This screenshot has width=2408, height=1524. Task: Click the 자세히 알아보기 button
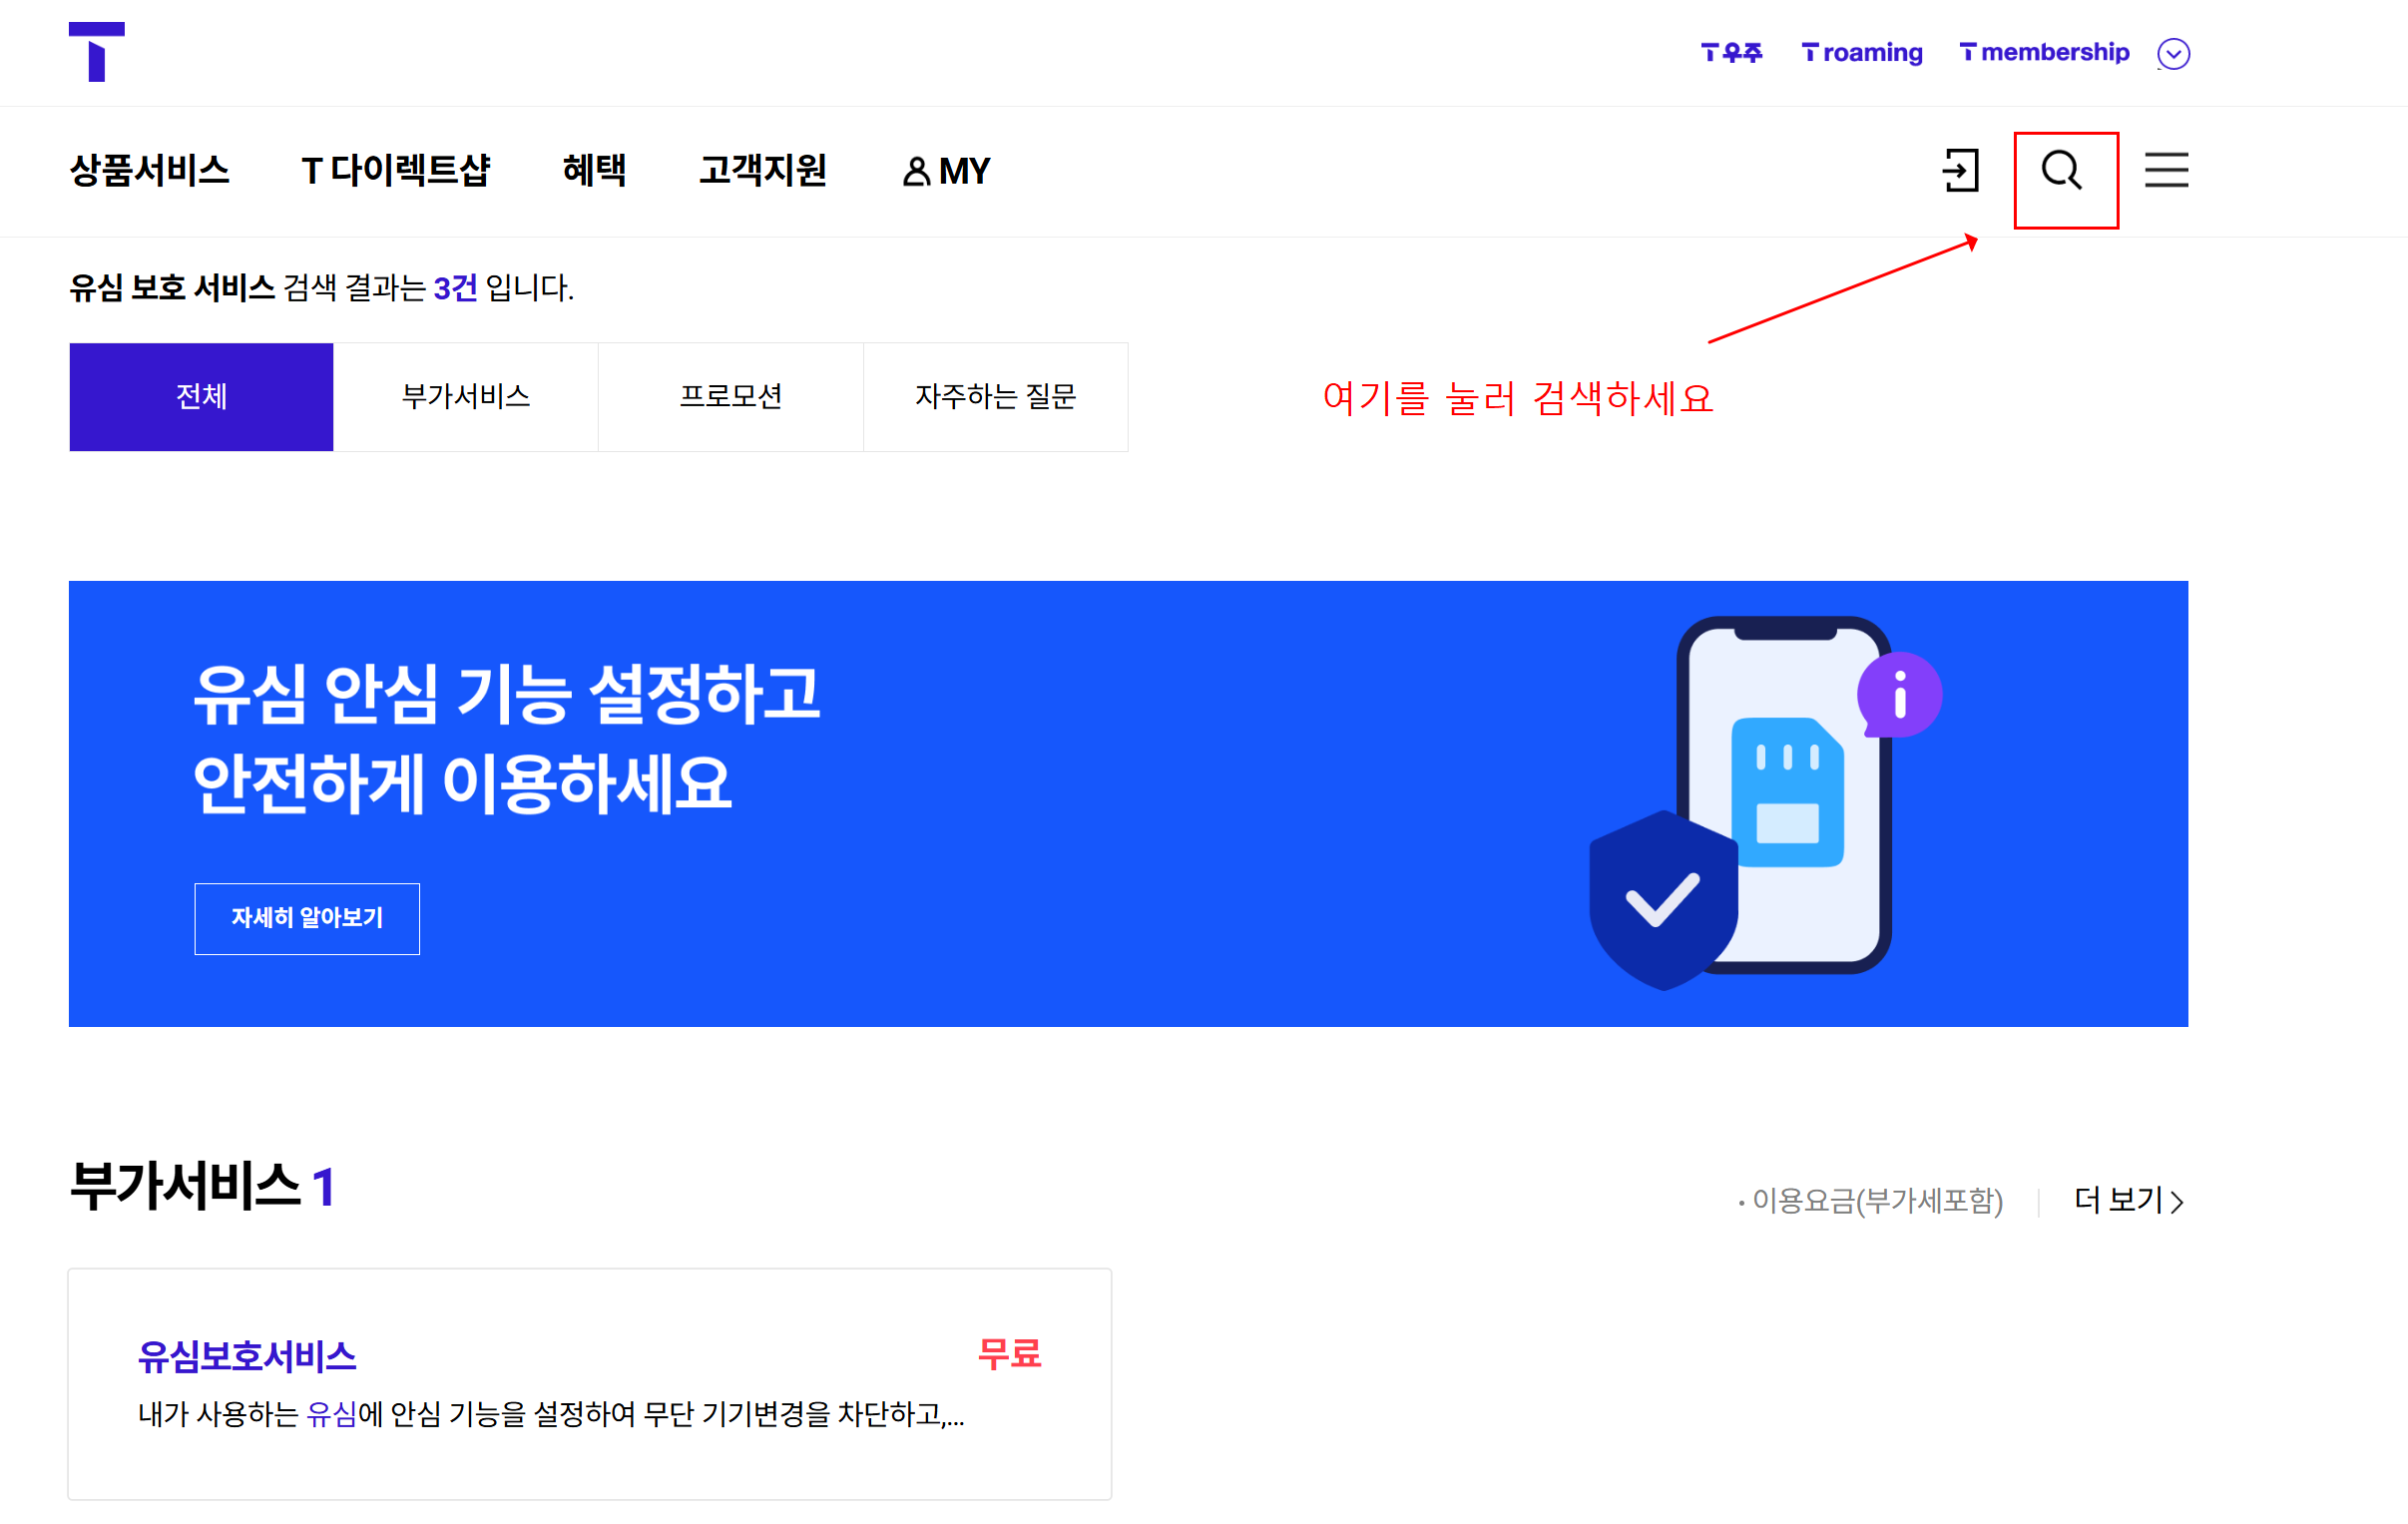[x=307, y=918]
